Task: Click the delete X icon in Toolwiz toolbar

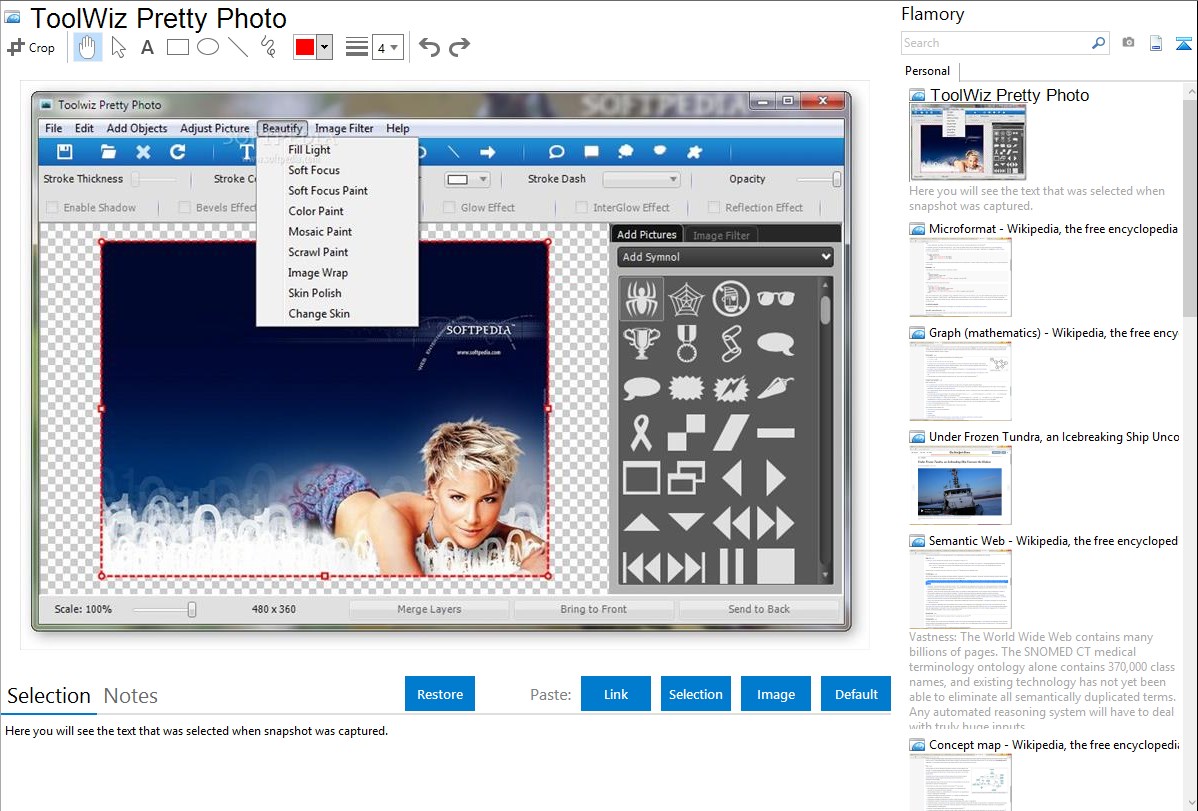Action: click(143, 151)
